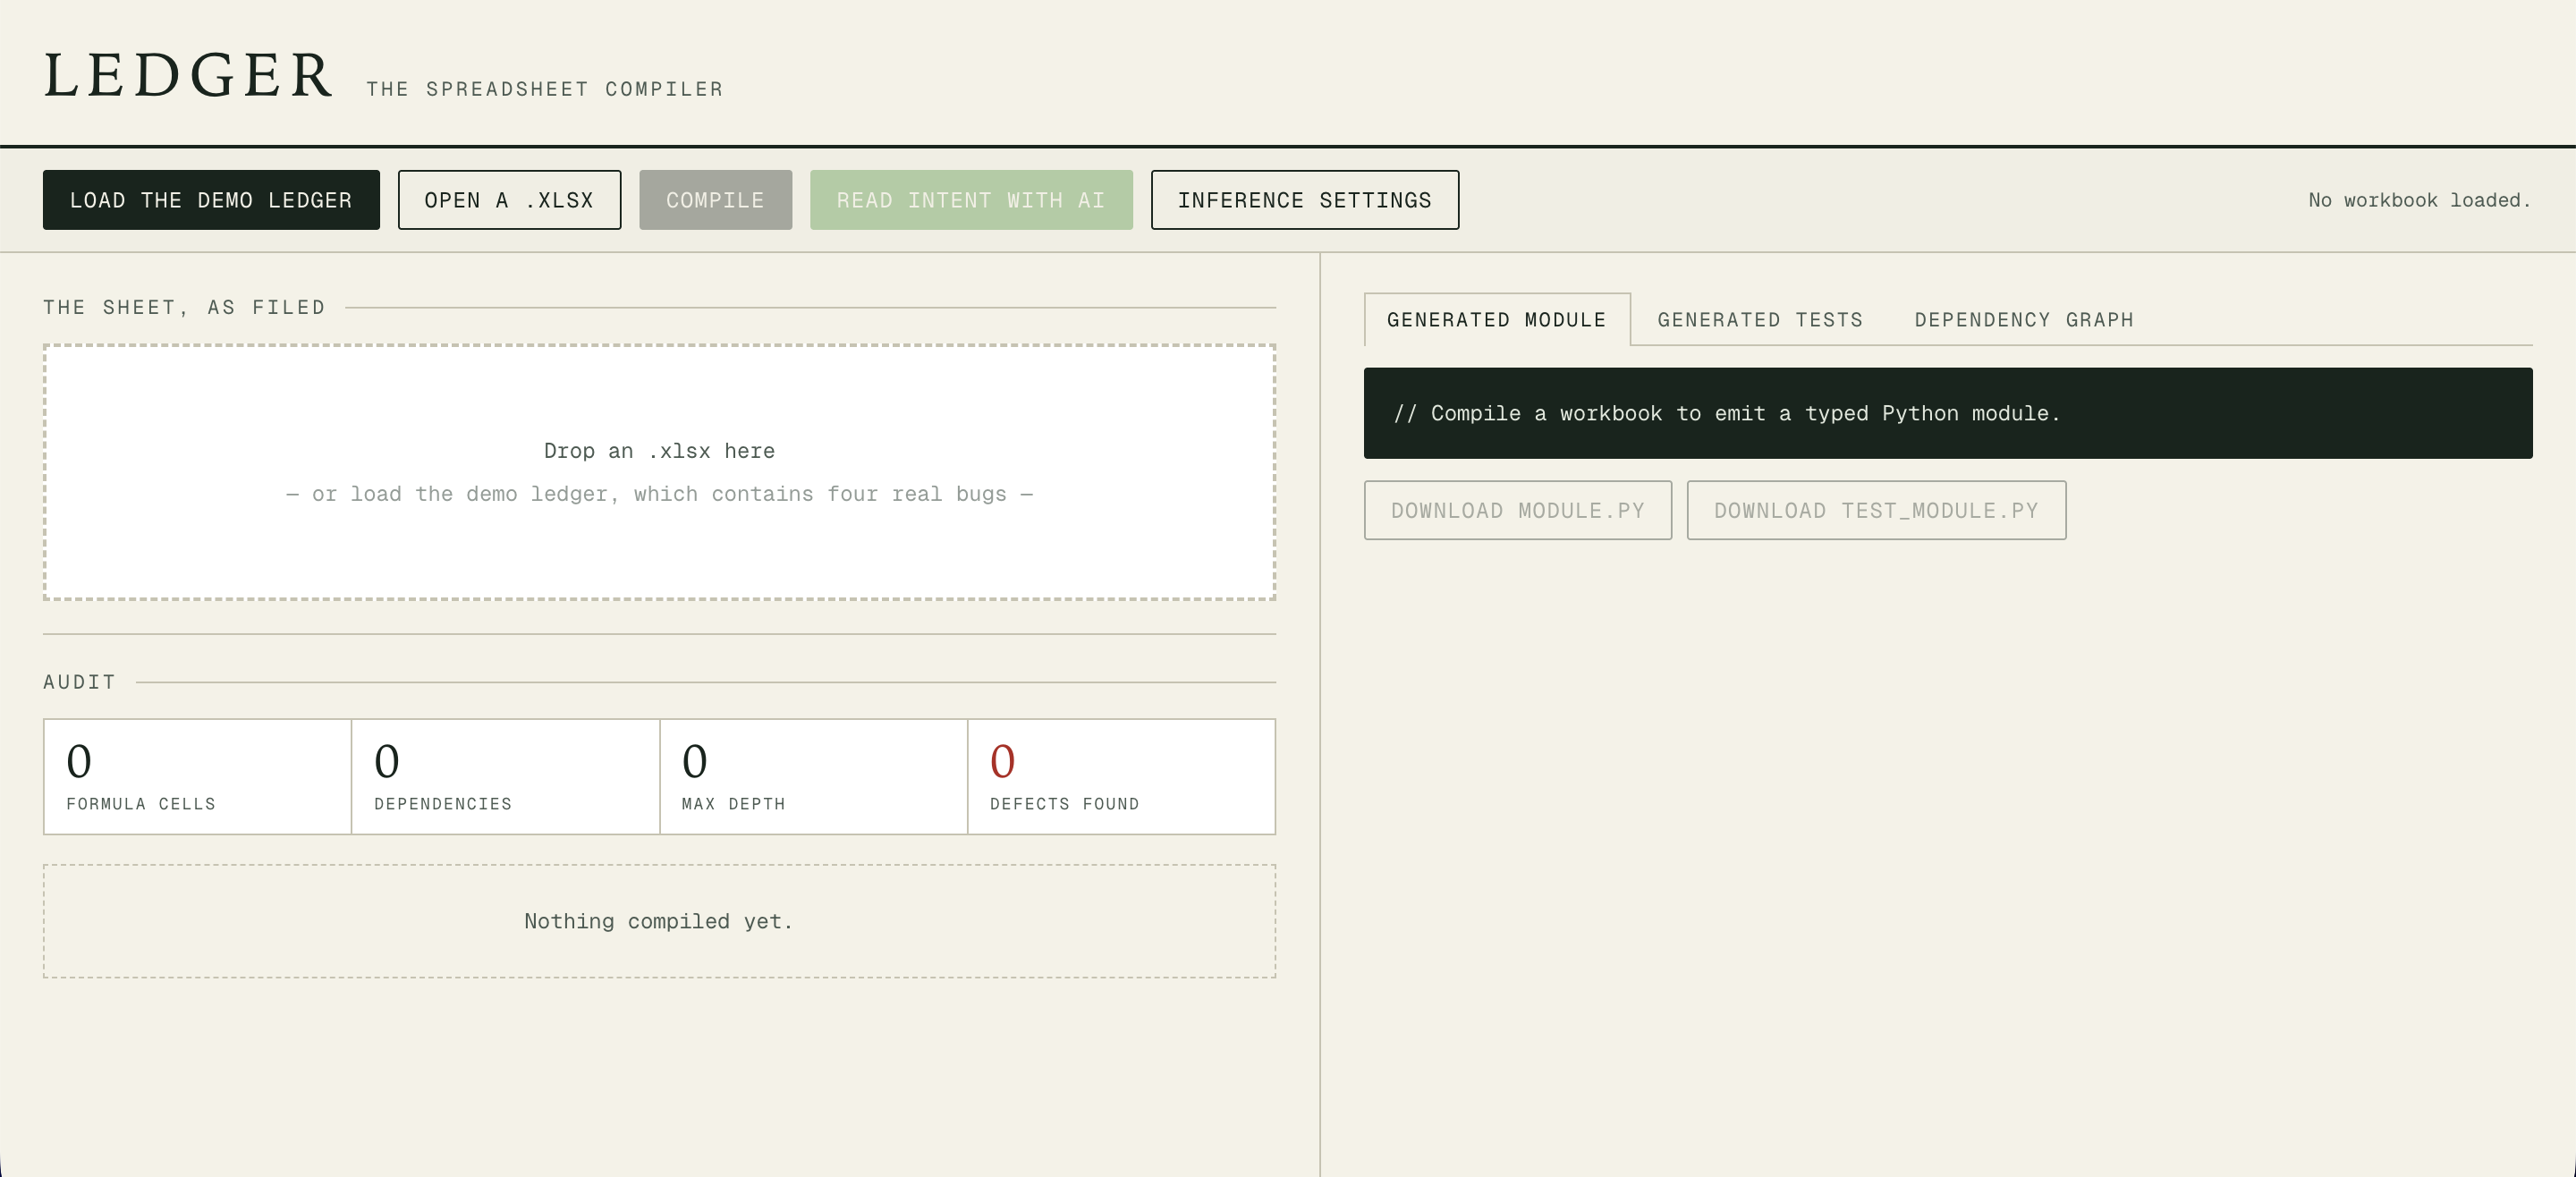Switch to the Generated Module tab
Image resolution: width=2576 pixels, height=1177 pixels.
coord(1497,320)
